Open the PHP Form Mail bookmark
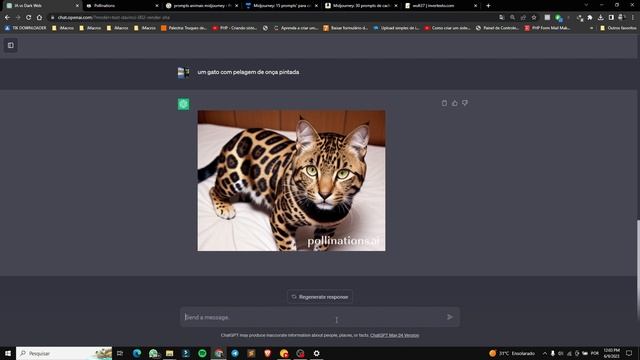The width and height of the screenshot is (640, 360). pos(547,28)
